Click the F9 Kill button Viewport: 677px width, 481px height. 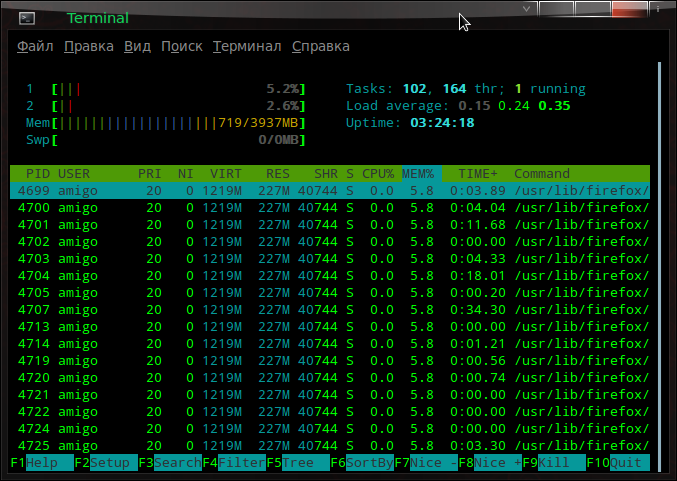click(554, 462)
